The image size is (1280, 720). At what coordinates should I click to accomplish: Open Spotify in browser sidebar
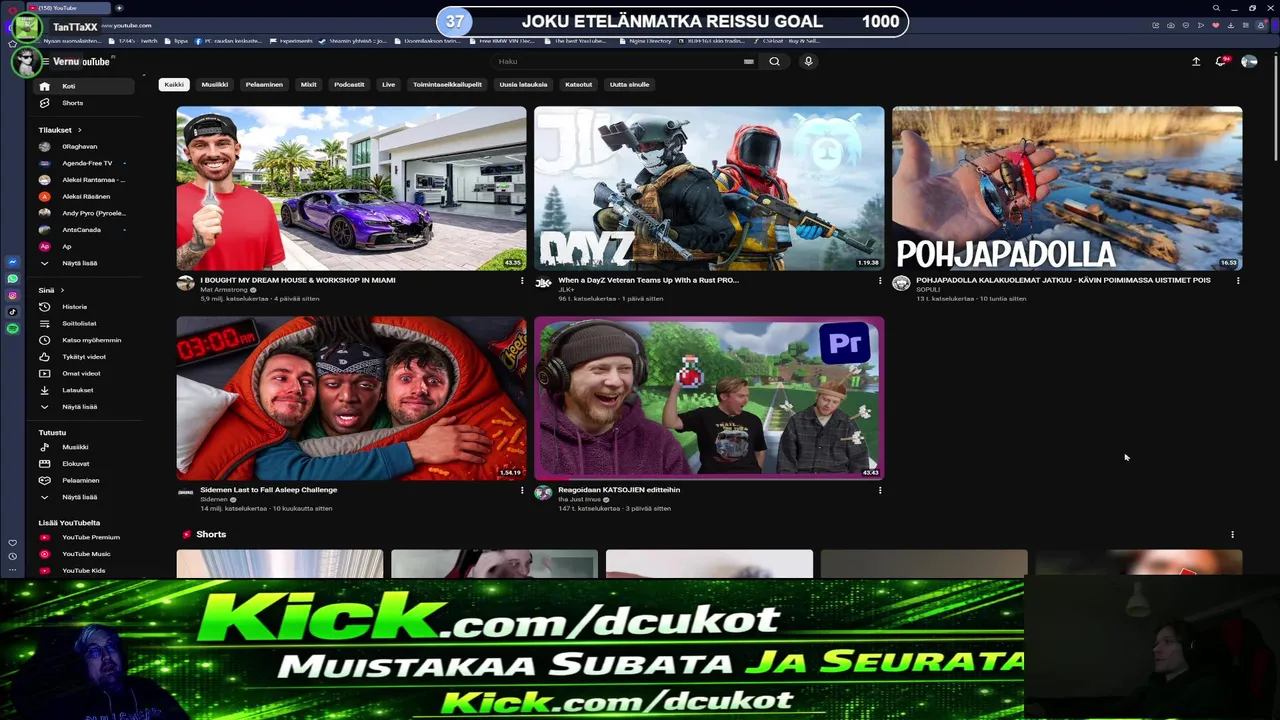pyautogui.click(x=13, y=328)
